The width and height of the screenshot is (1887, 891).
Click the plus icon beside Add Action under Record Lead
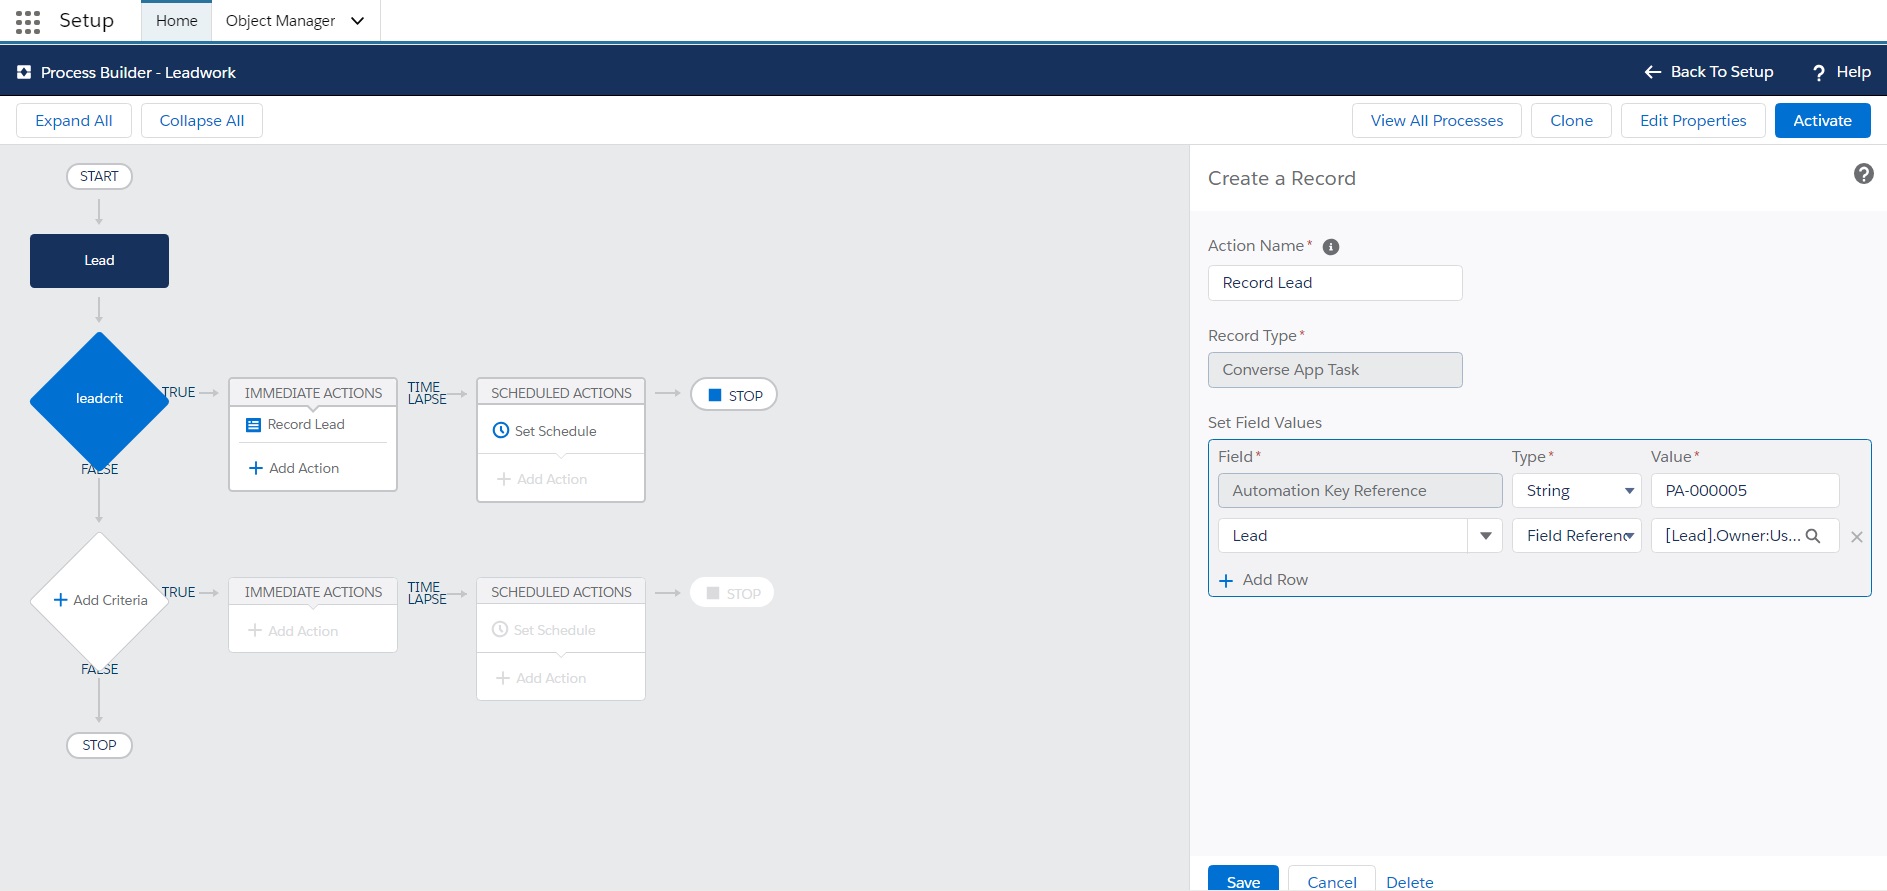(x=256, y=468)
